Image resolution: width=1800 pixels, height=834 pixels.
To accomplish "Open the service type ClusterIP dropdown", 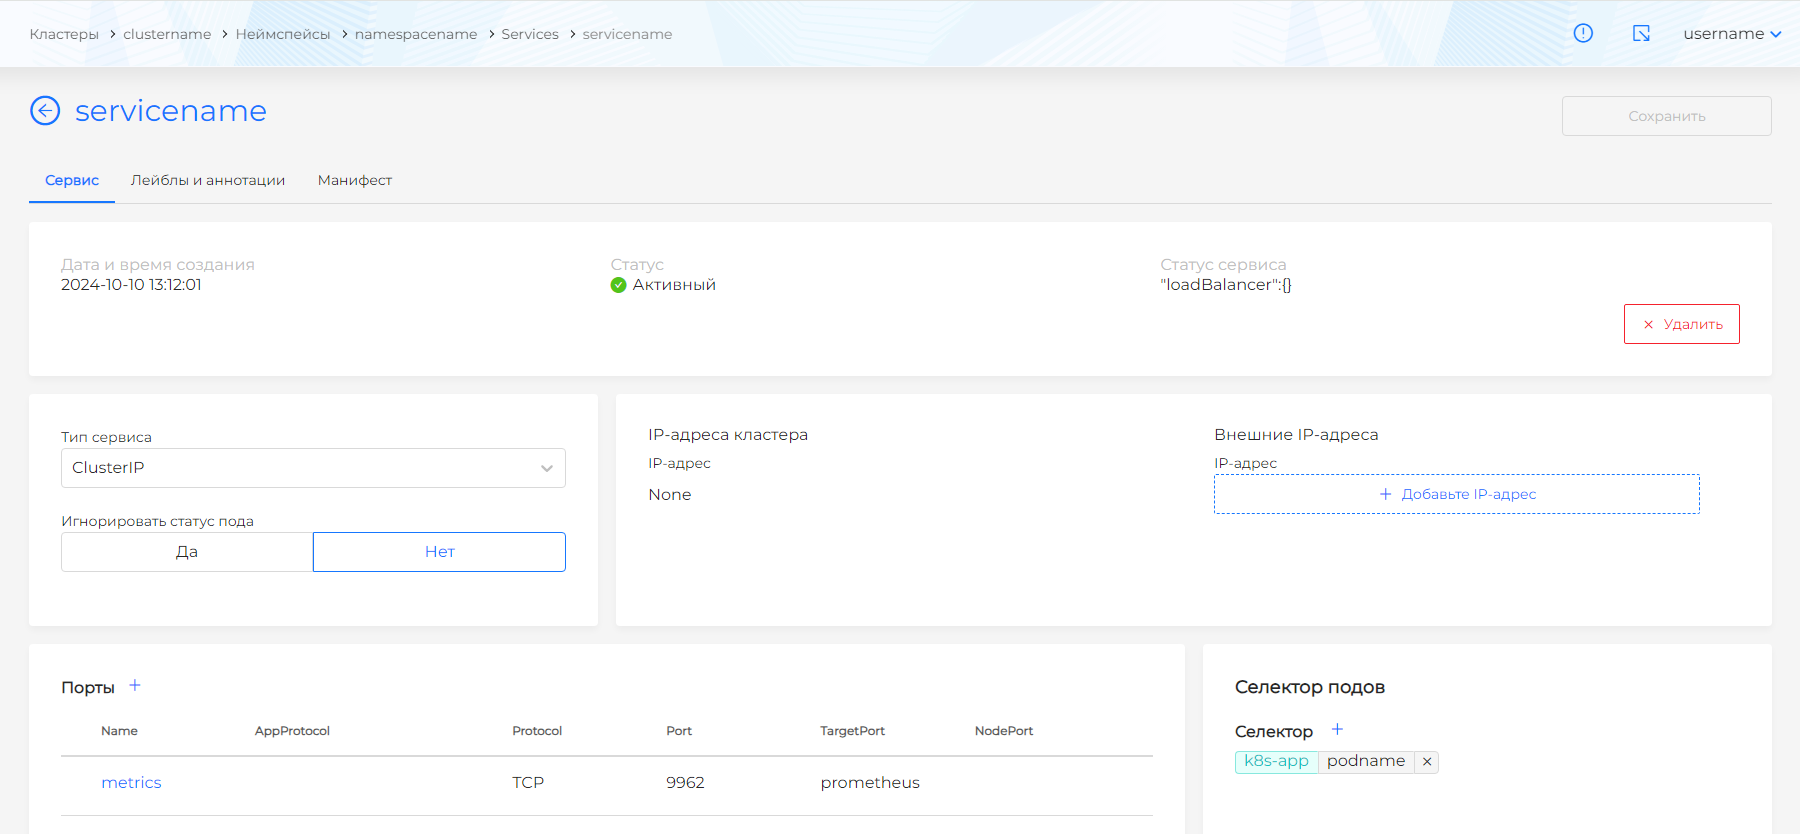I will click(313, 468).
